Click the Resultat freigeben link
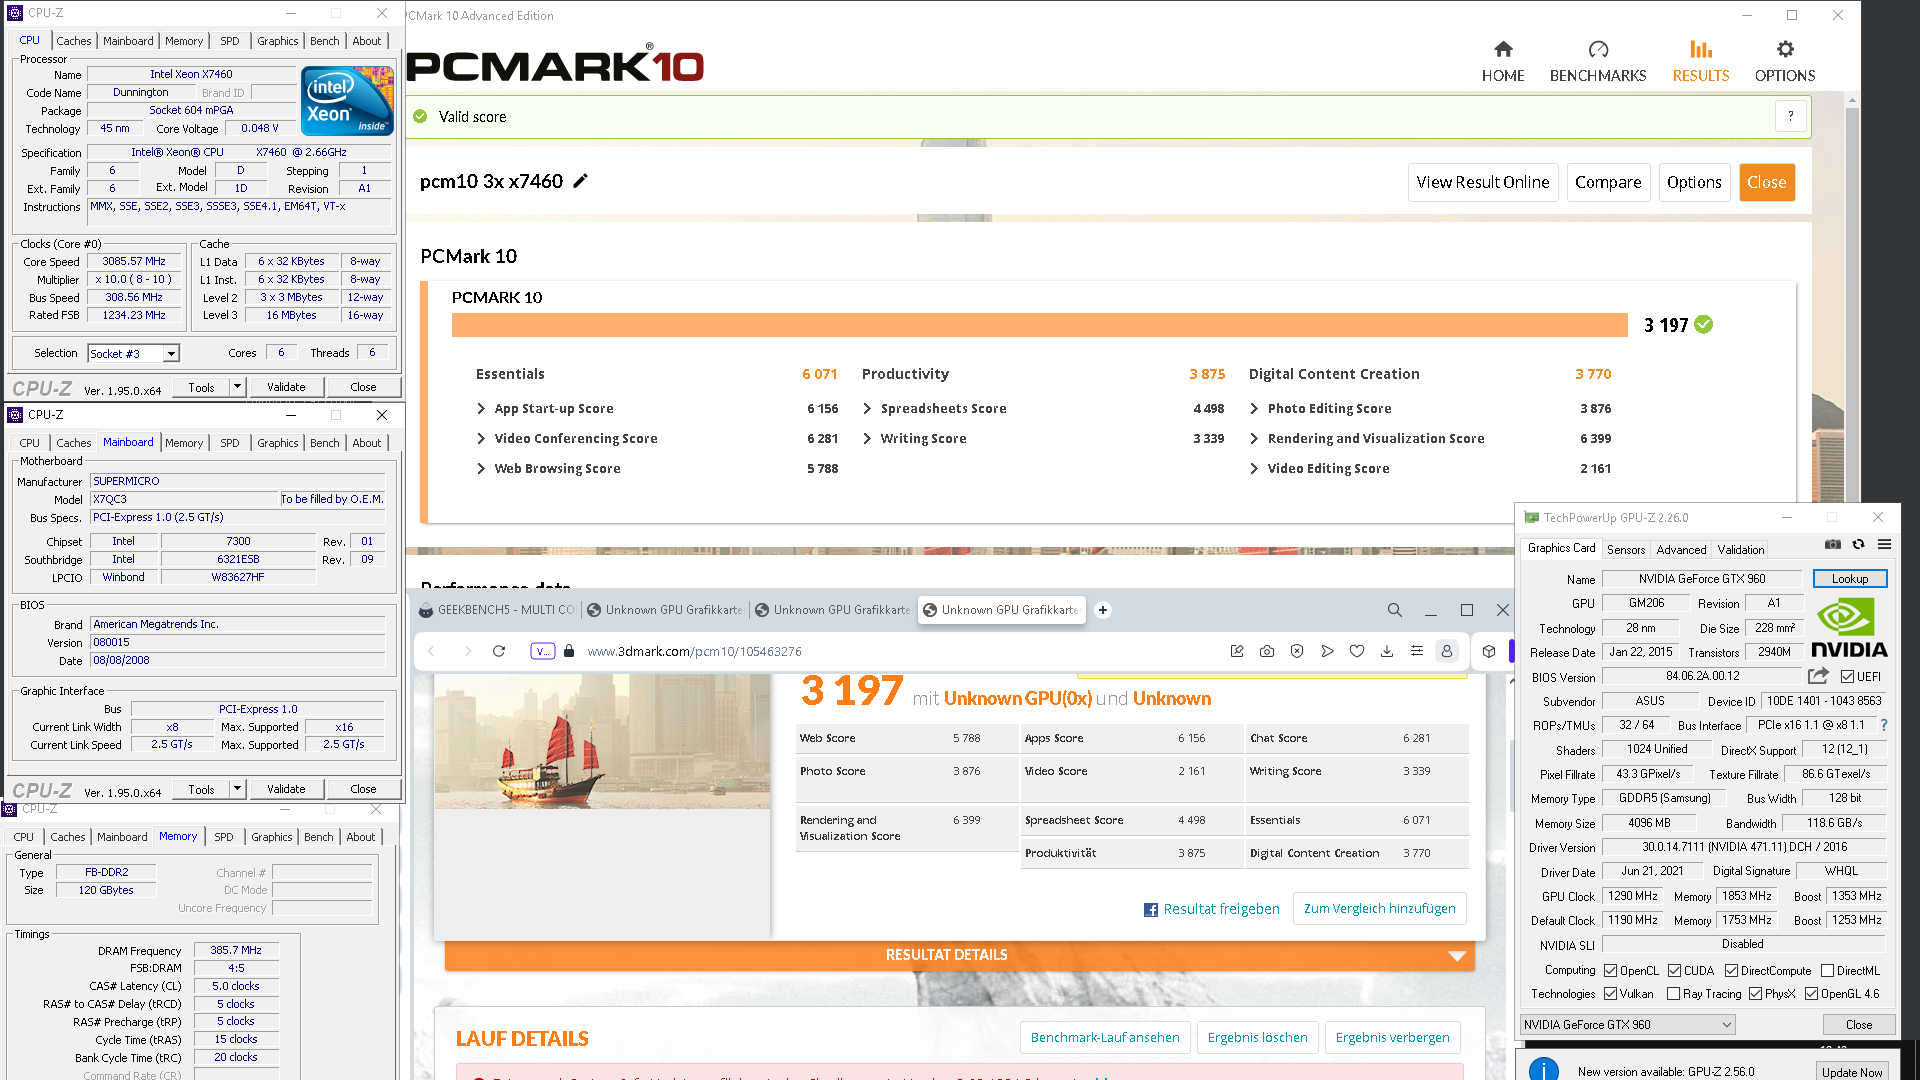 [1212, 909]
